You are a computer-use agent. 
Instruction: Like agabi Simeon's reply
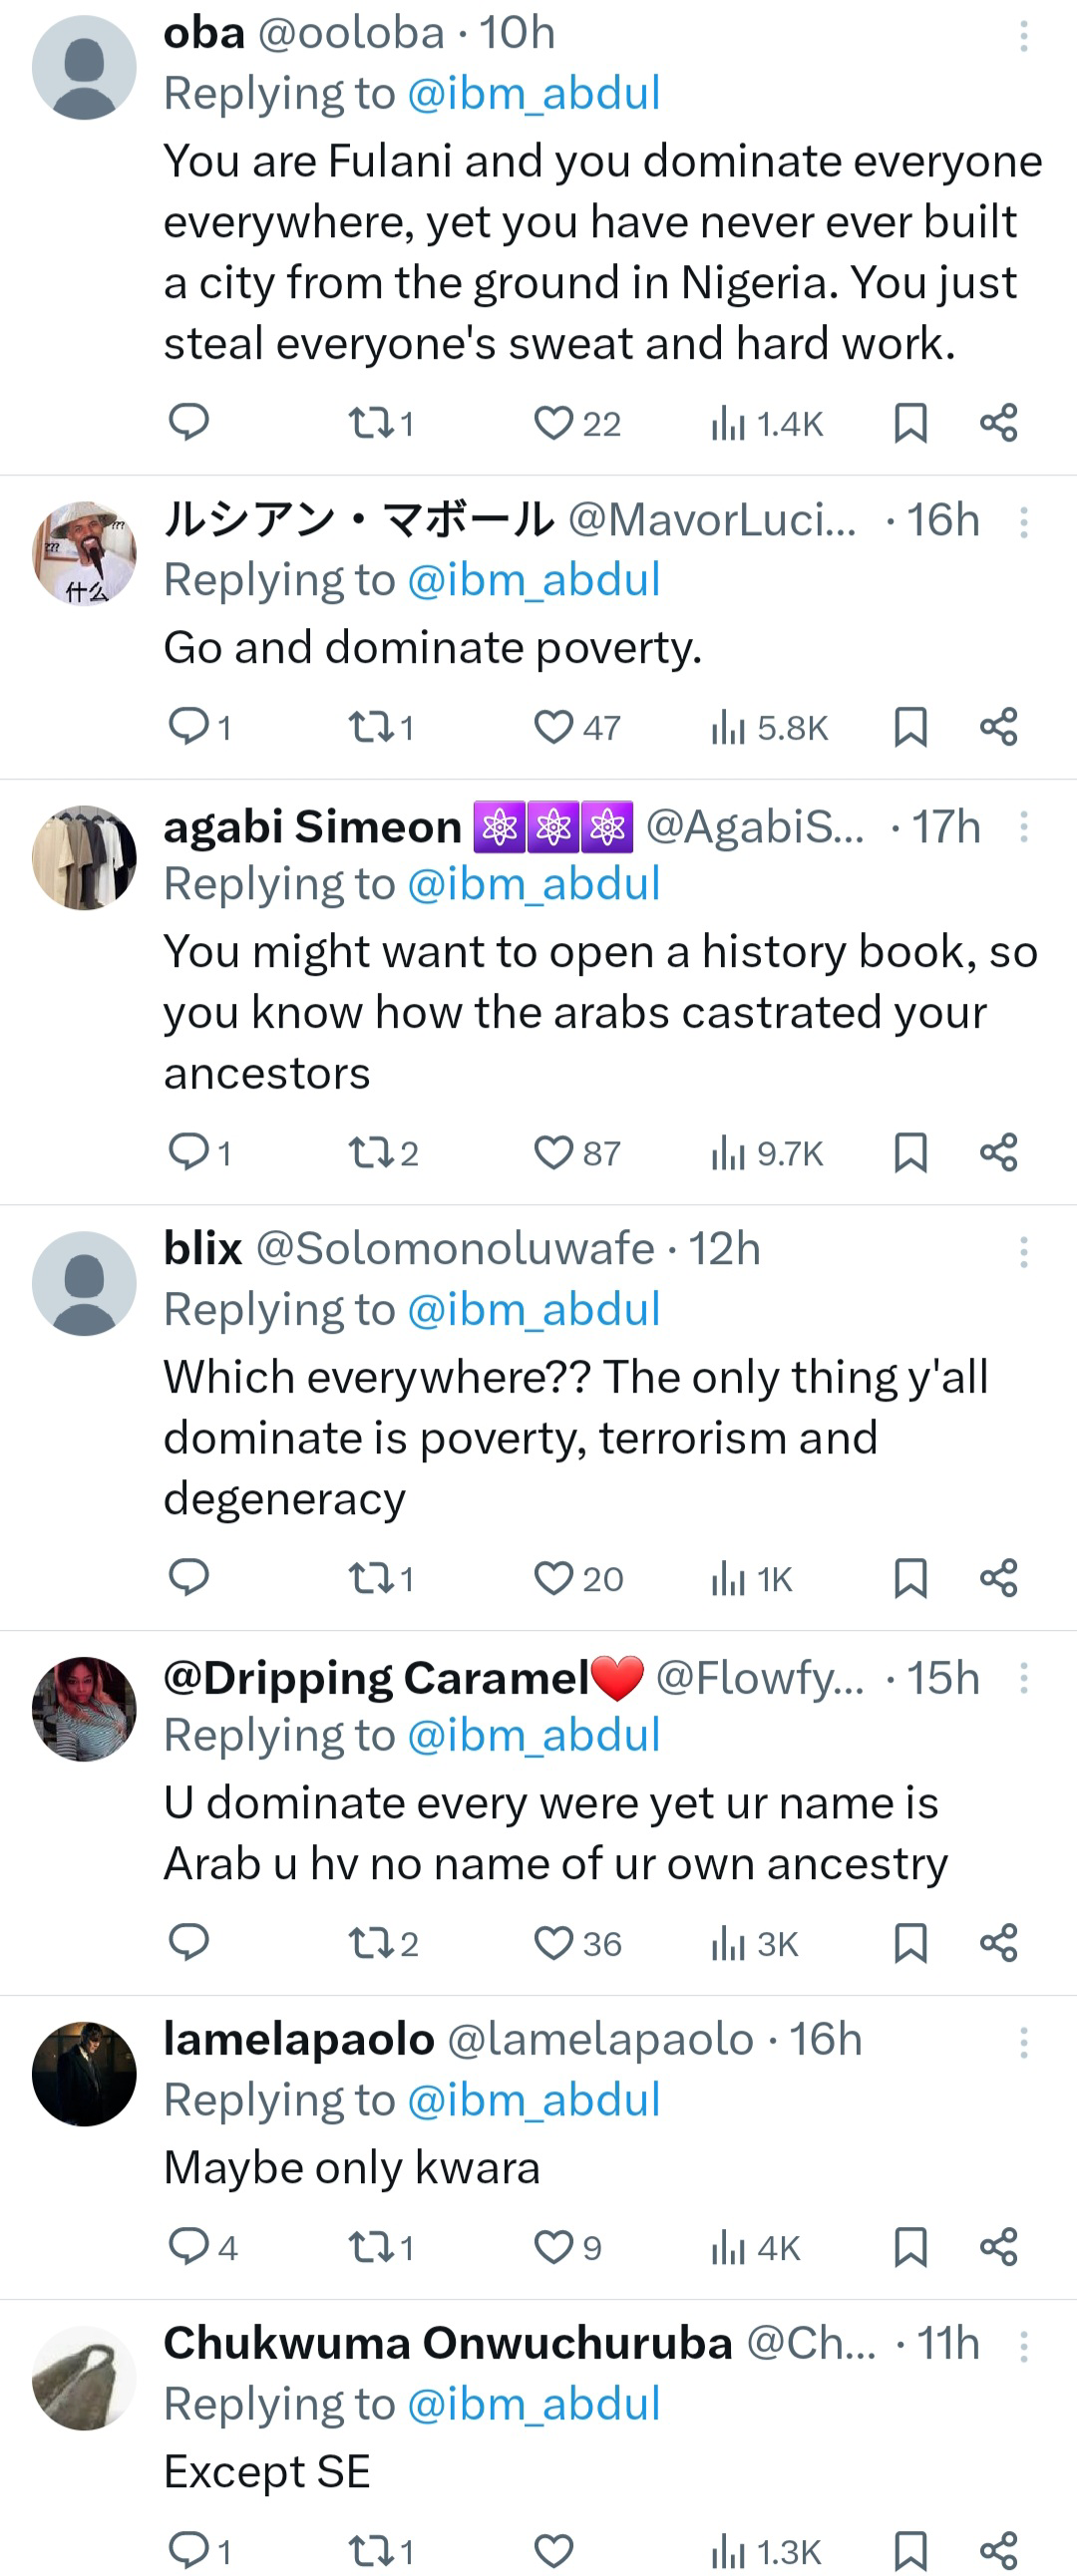[554, 1152]
